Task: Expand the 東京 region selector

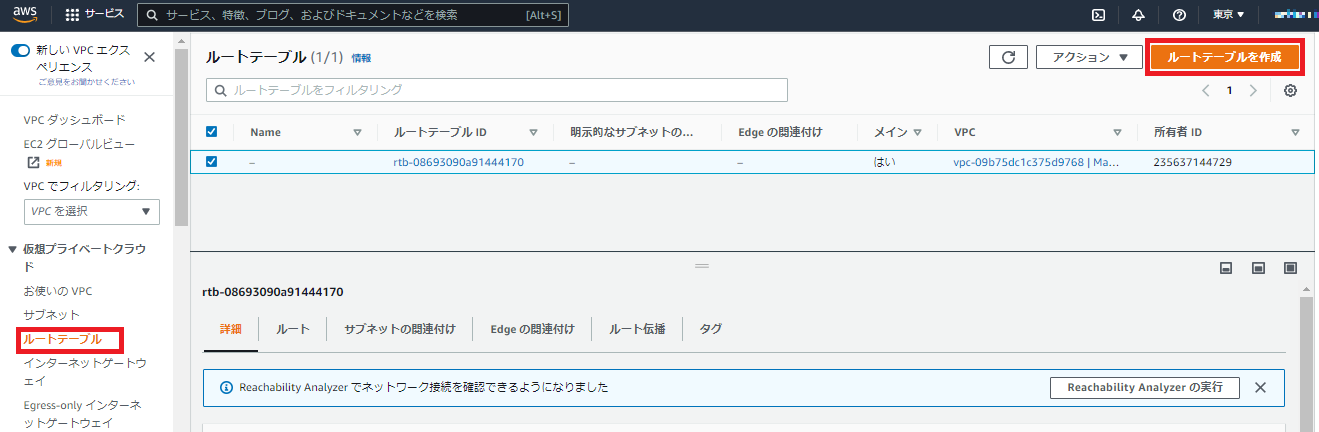Action: click(x=1228, y=15)
